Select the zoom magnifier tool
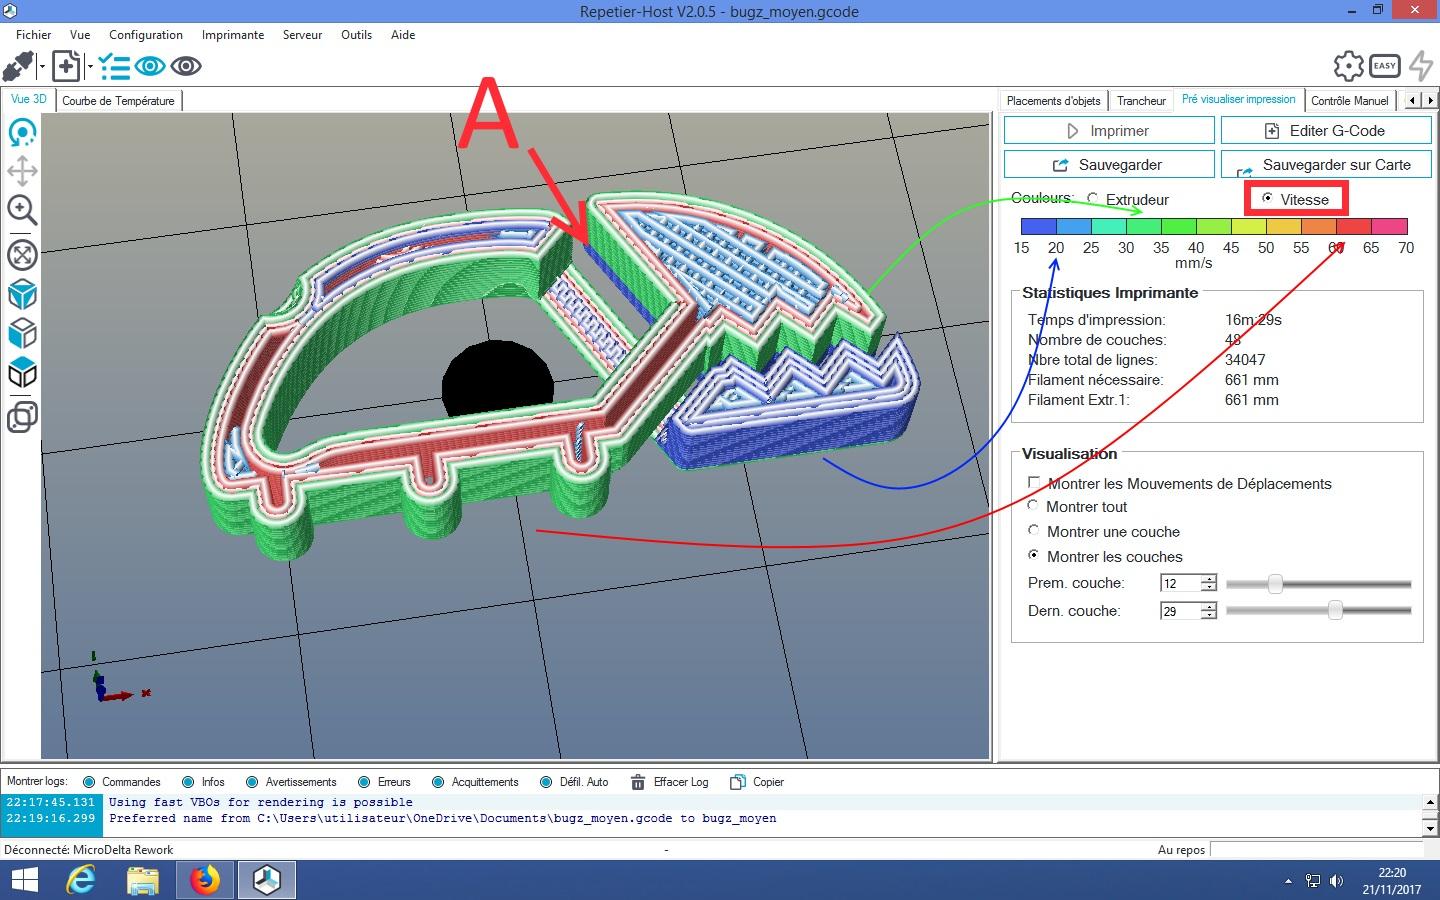 point(22,210)
